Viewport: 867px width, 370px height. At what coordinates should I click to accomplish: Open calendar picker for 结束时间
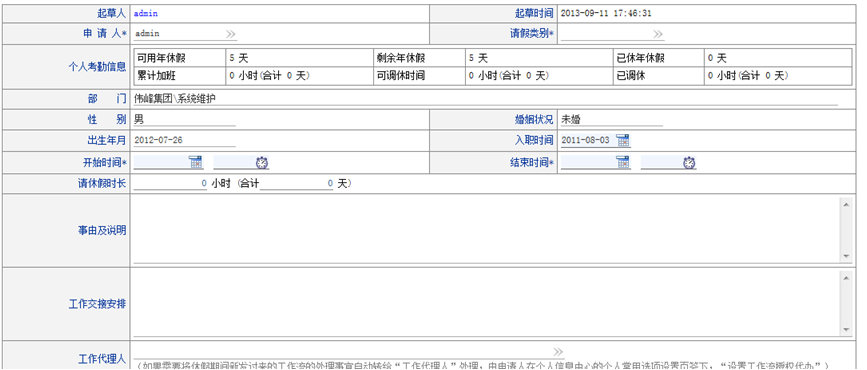(623, 162)
